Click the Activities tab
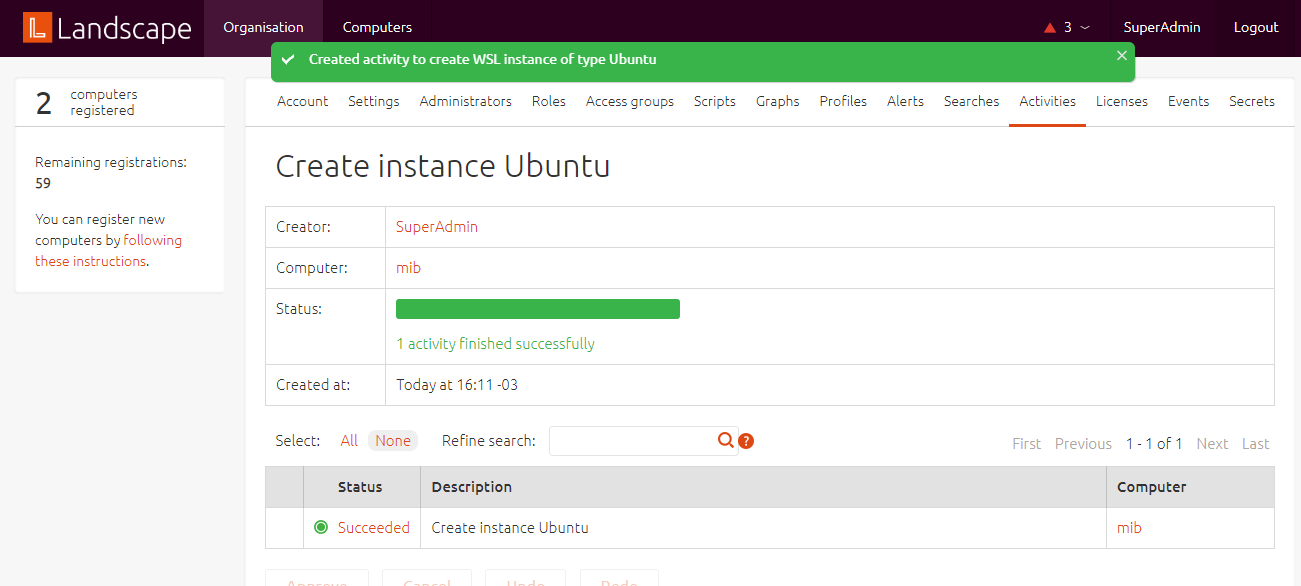 1048,101
